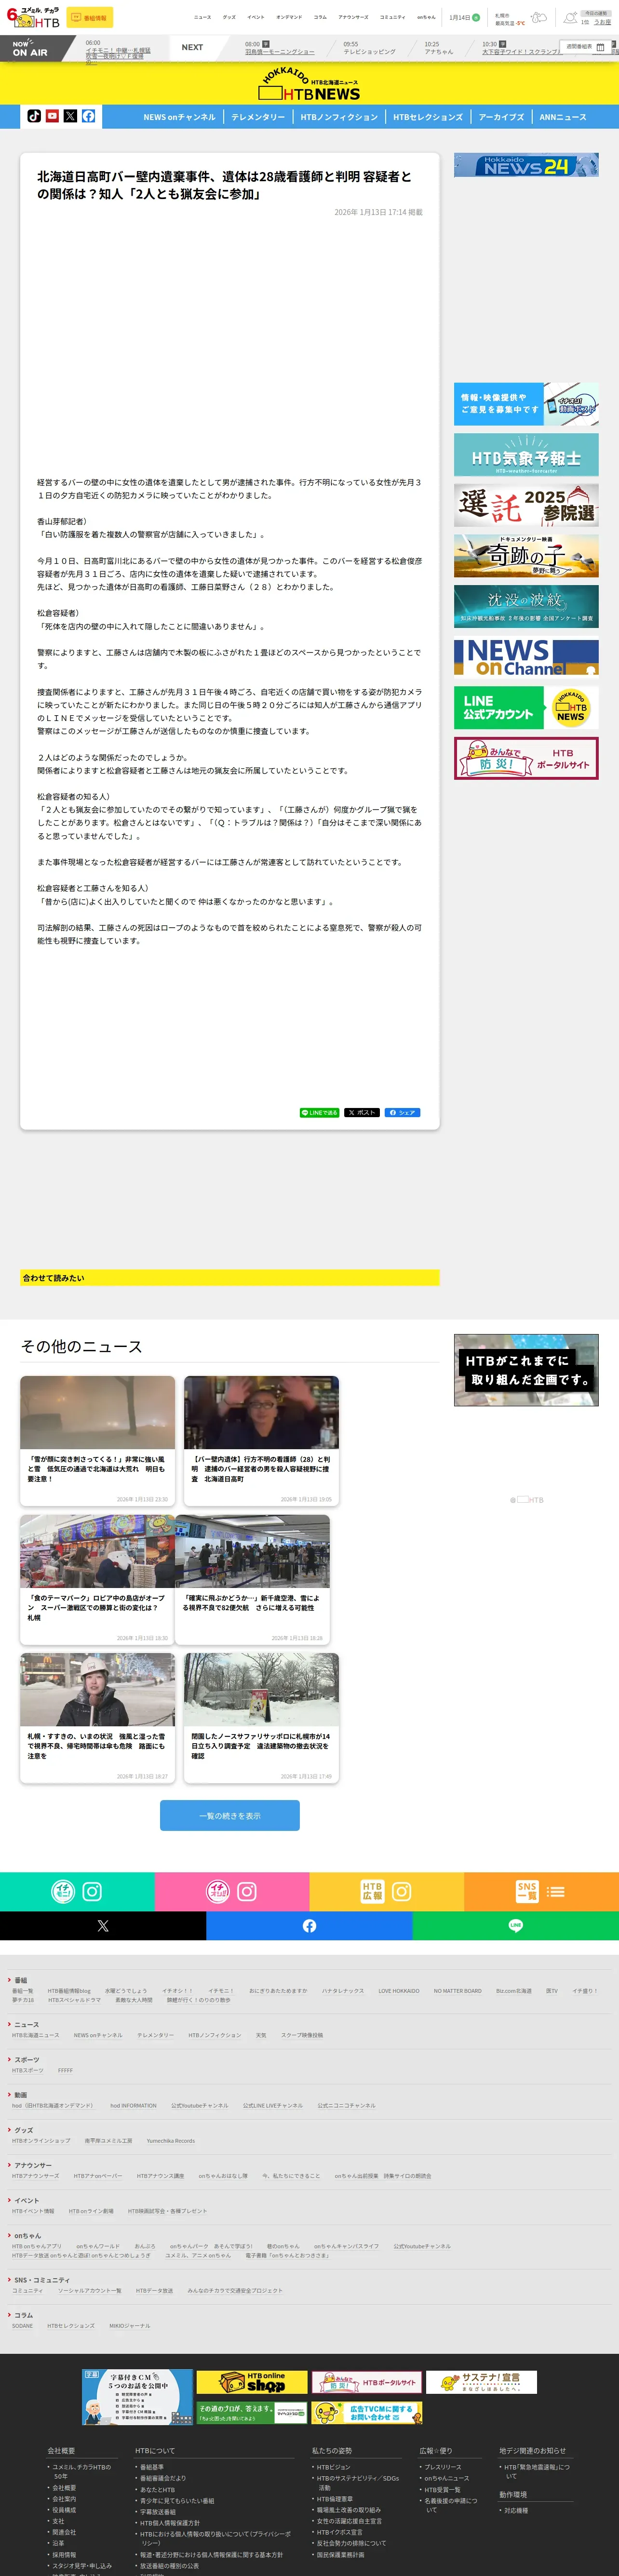Open the Facebook icon in news navigation bar
Image resolution: width=619 pixels, height=2576 pixels.
[x=88, y=116]
